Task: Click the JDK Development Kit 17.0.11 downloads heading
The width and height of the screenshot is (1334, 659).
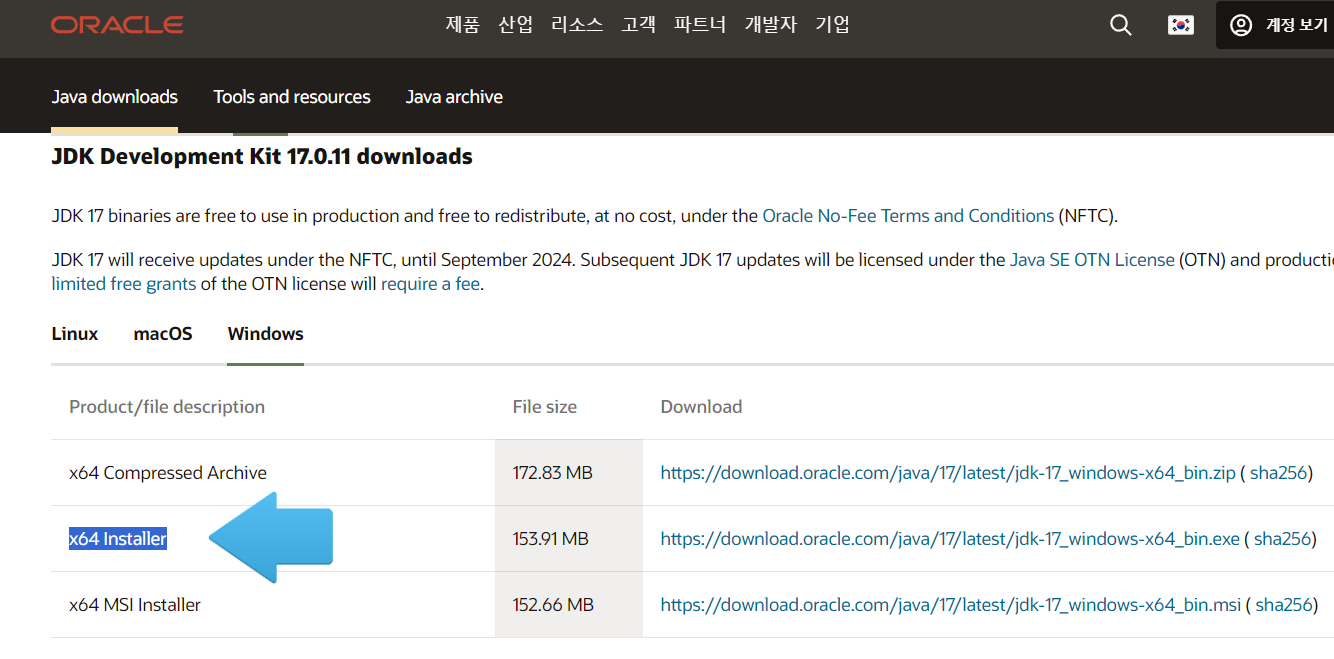Action: coord(262,157)
